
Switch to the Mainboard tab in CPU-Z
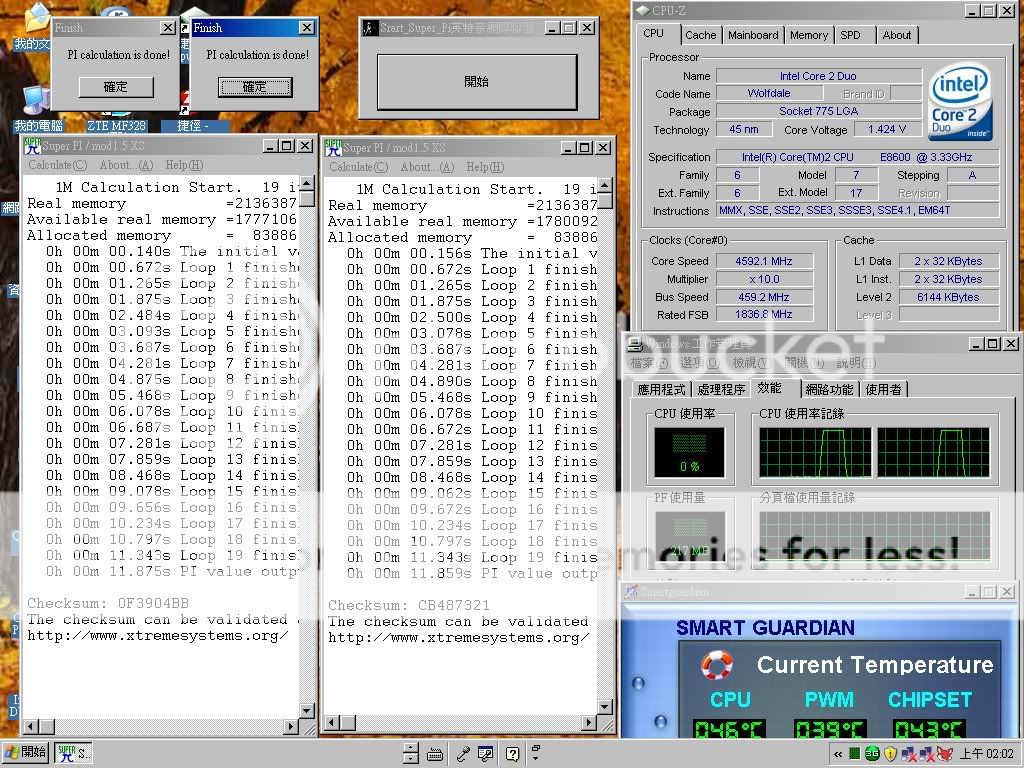click(753, 35)
